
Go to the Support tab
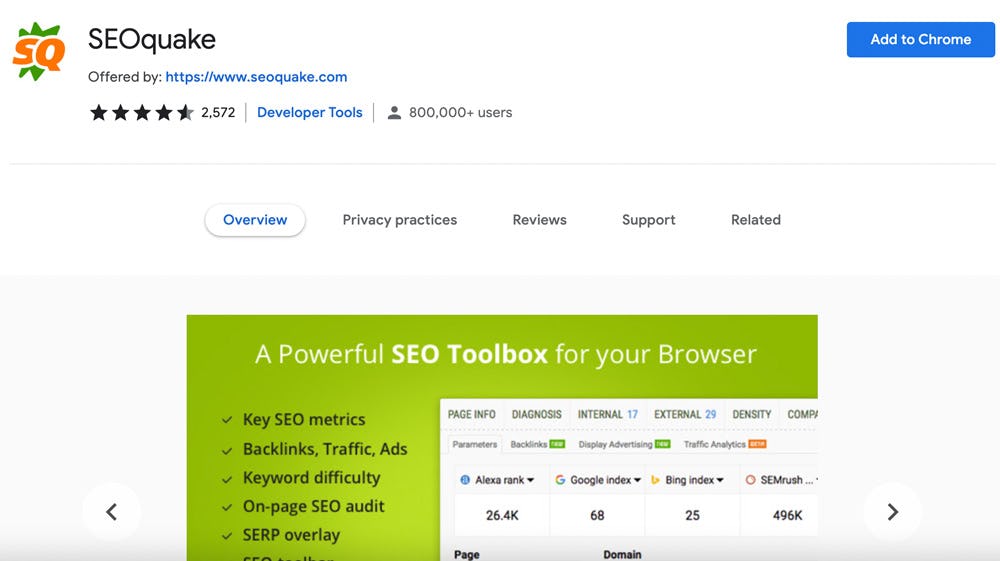point(649,220)
